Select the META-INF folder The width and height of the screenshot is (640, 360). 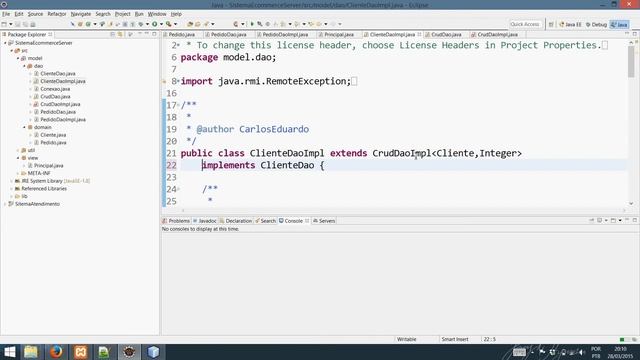click(39, 173)
